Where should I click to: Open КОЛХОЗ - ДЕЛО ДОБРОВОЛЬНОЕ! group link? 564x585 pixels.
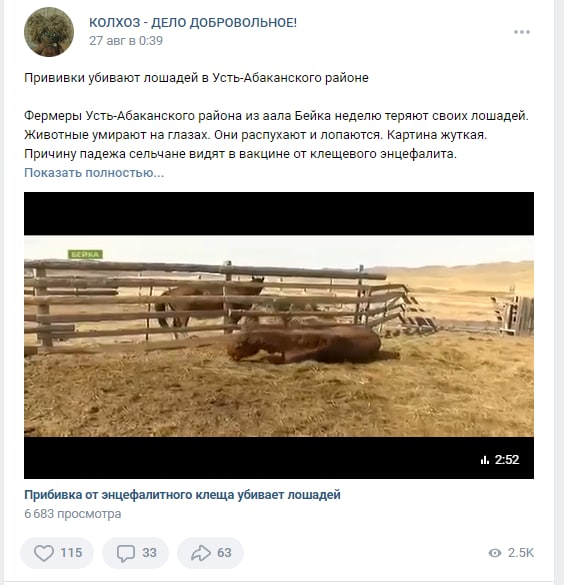[x=193, y=22]
